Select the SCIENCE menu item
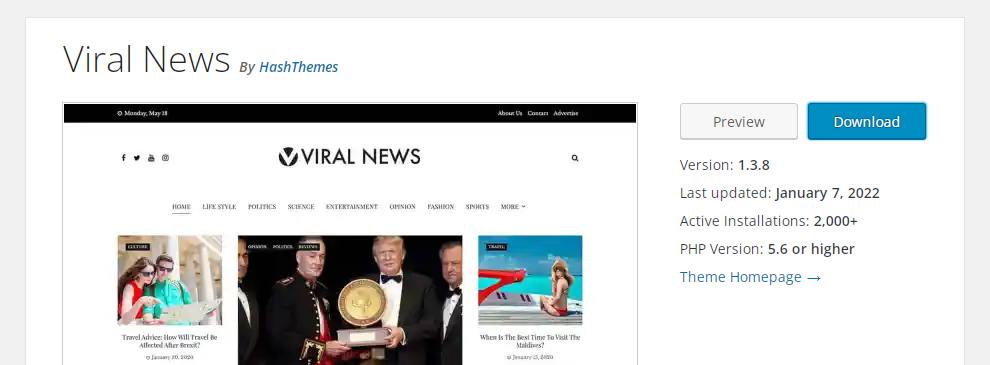The height and width of the screenshot is (365, 990). click(x=301, y=206)
